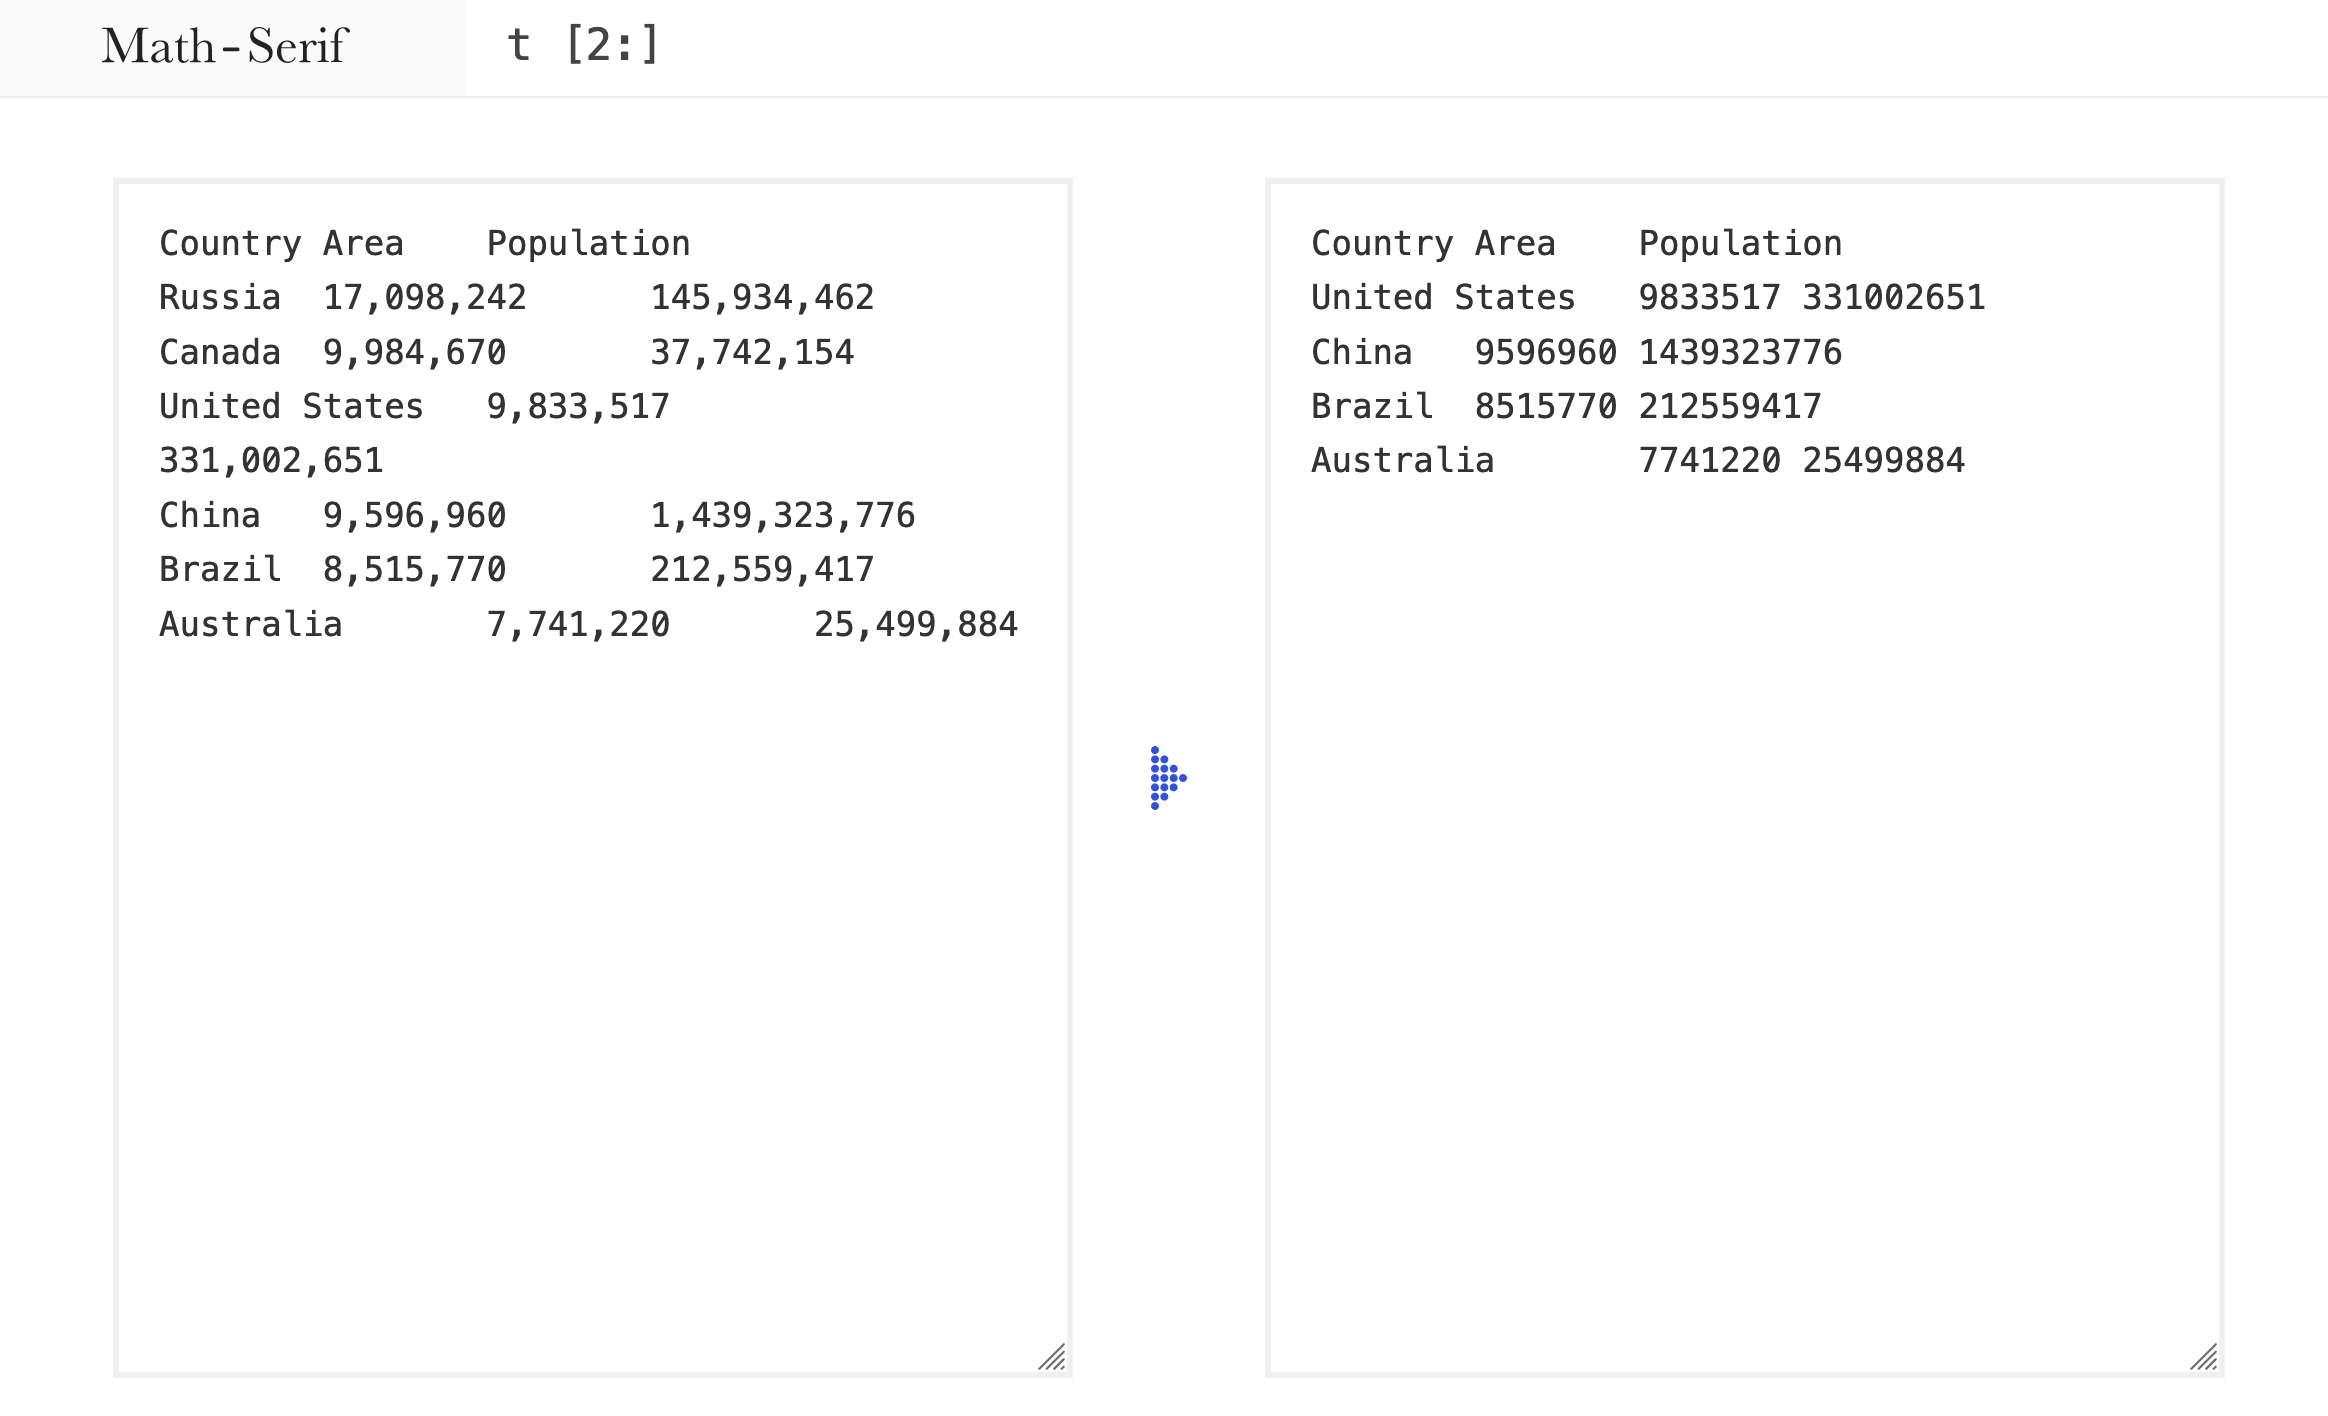
Task: Click '212559417' in the right output
Action: coord(1730,406)
